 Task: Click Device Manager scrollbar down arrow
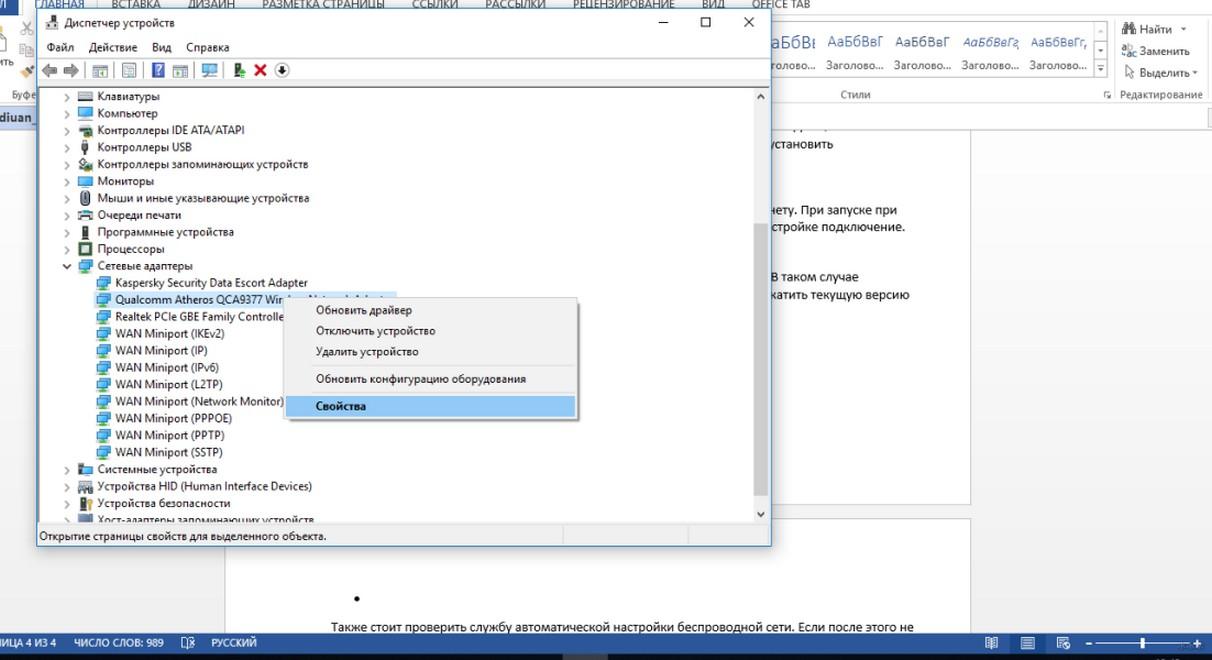coord(761,513)
